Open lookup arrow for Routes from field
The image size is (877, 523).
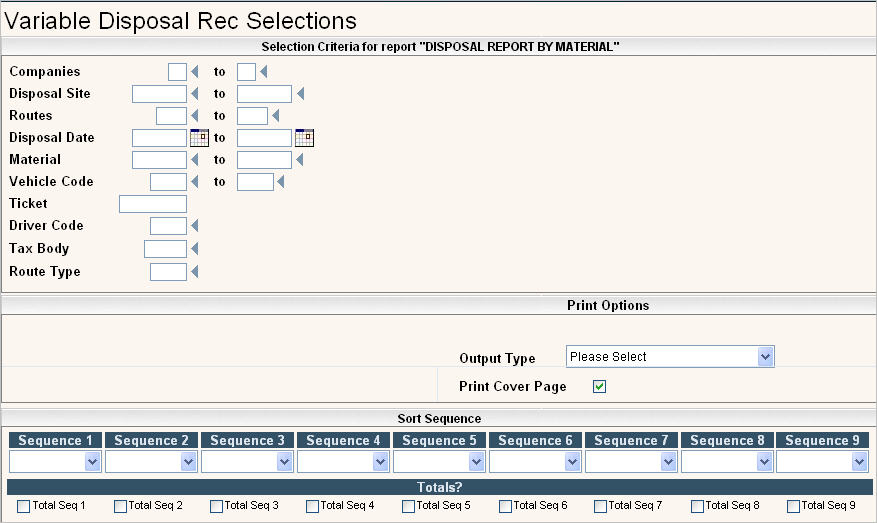[x=195, y=116]
